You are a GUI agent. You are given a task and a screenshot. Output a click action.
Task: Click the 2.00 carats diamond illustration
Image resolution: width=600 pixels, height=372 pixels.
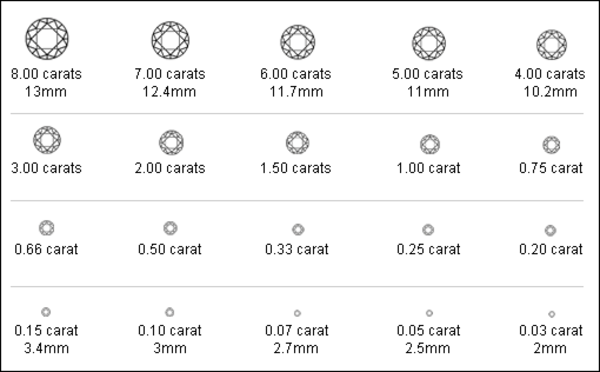171,142
